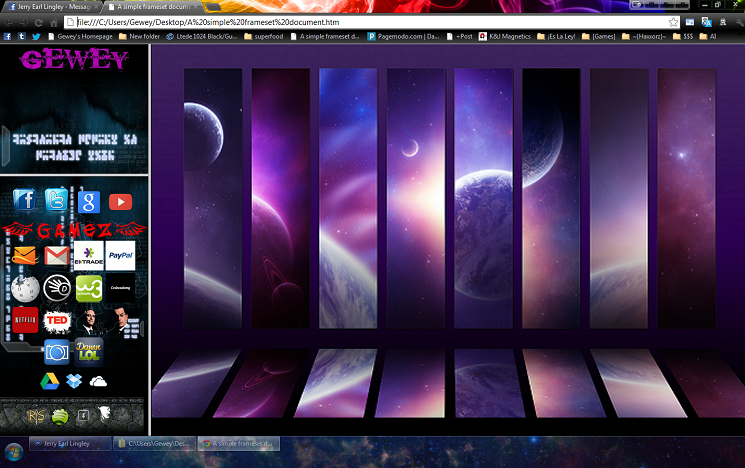The width and height of the screenshot is (745, 468).
Task: Click the Facebook bookmark icon in the bookmarks bar
Action: pos(7,36)
